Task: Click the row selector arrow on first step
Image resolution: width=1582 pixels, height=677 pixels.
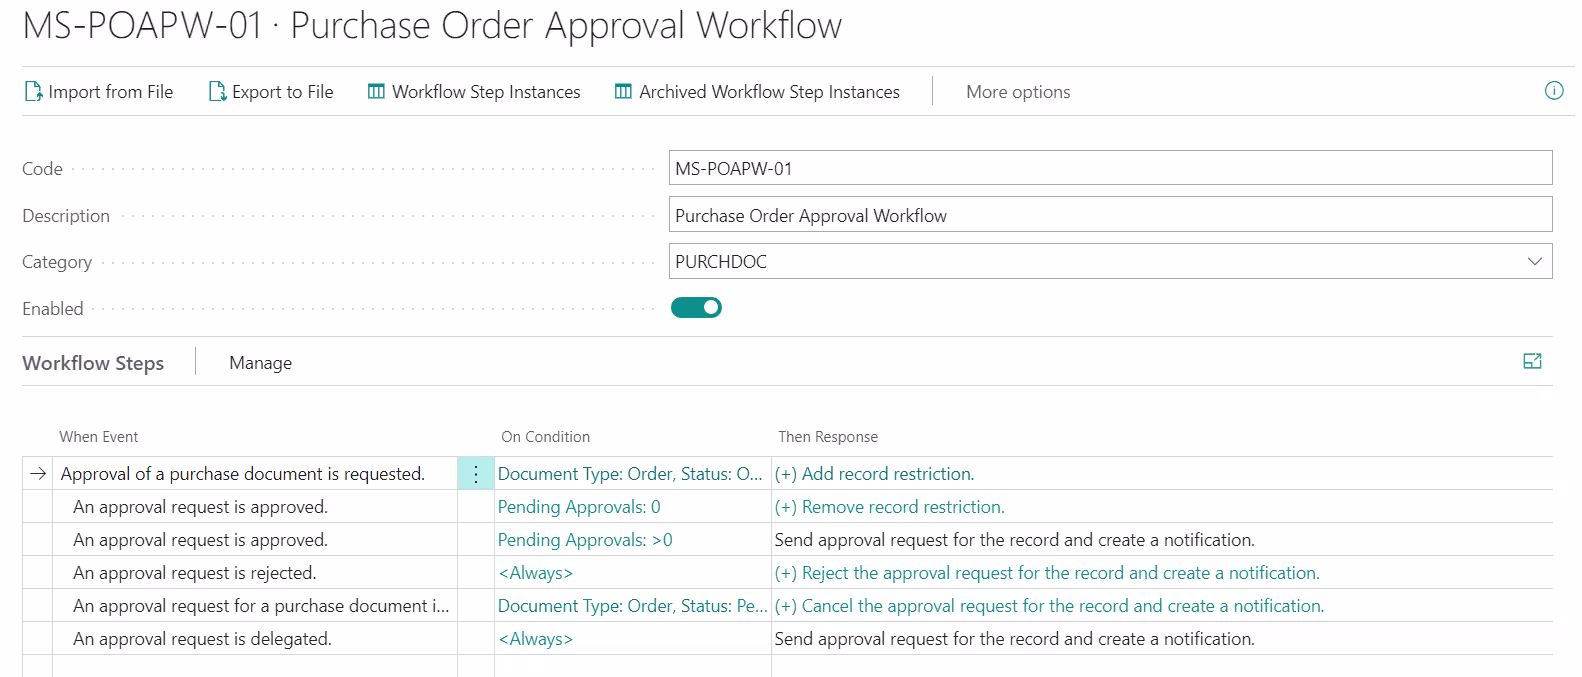Action: pyautogui.click(x=39, y=474)
